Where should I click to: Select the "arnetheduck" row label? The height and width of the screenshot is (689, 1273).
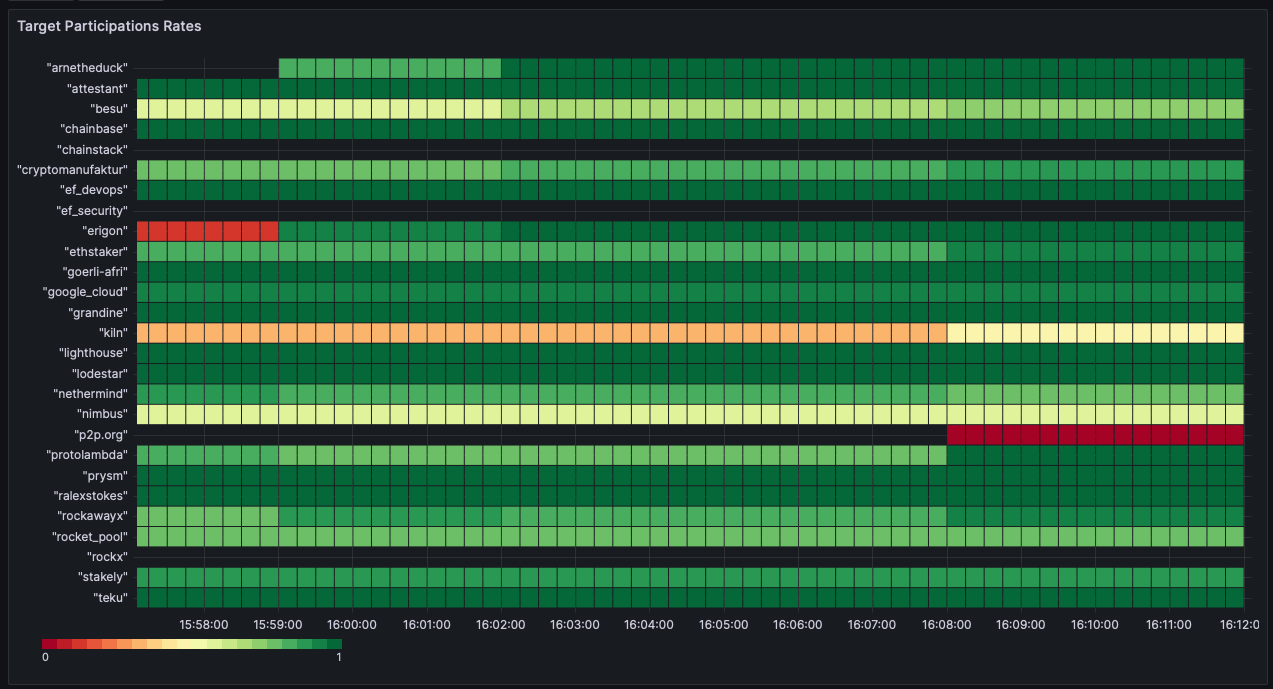click(x=87, y=68)
